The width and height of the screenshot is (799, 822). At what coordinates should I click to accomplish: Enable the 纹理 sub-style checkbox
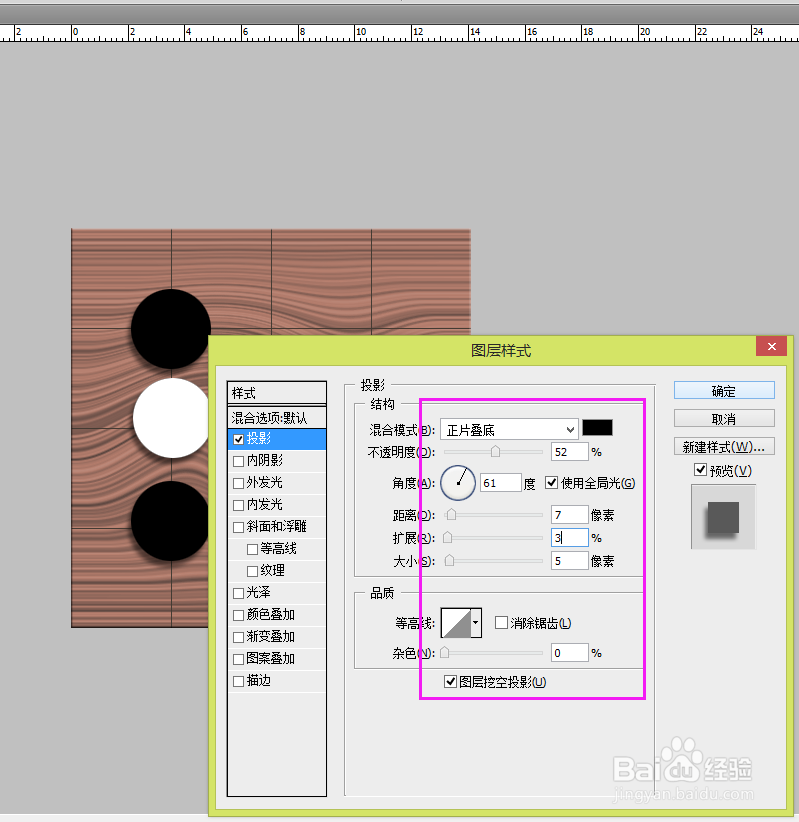tap(252, 571)
